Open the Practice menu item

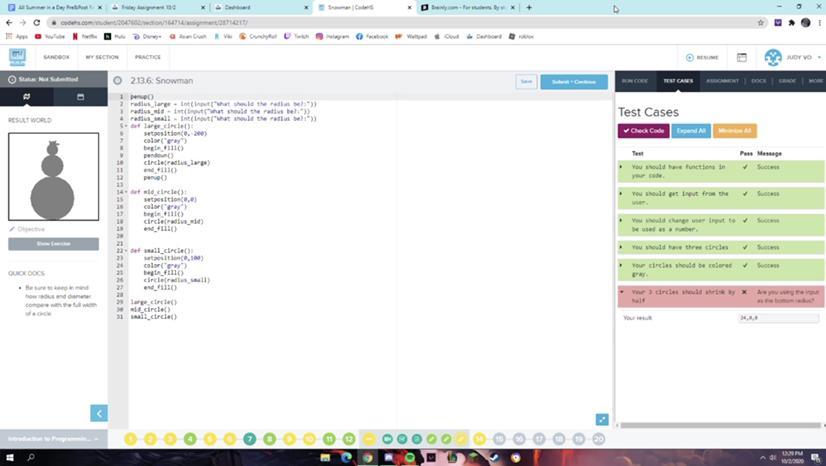coord(148,57)
